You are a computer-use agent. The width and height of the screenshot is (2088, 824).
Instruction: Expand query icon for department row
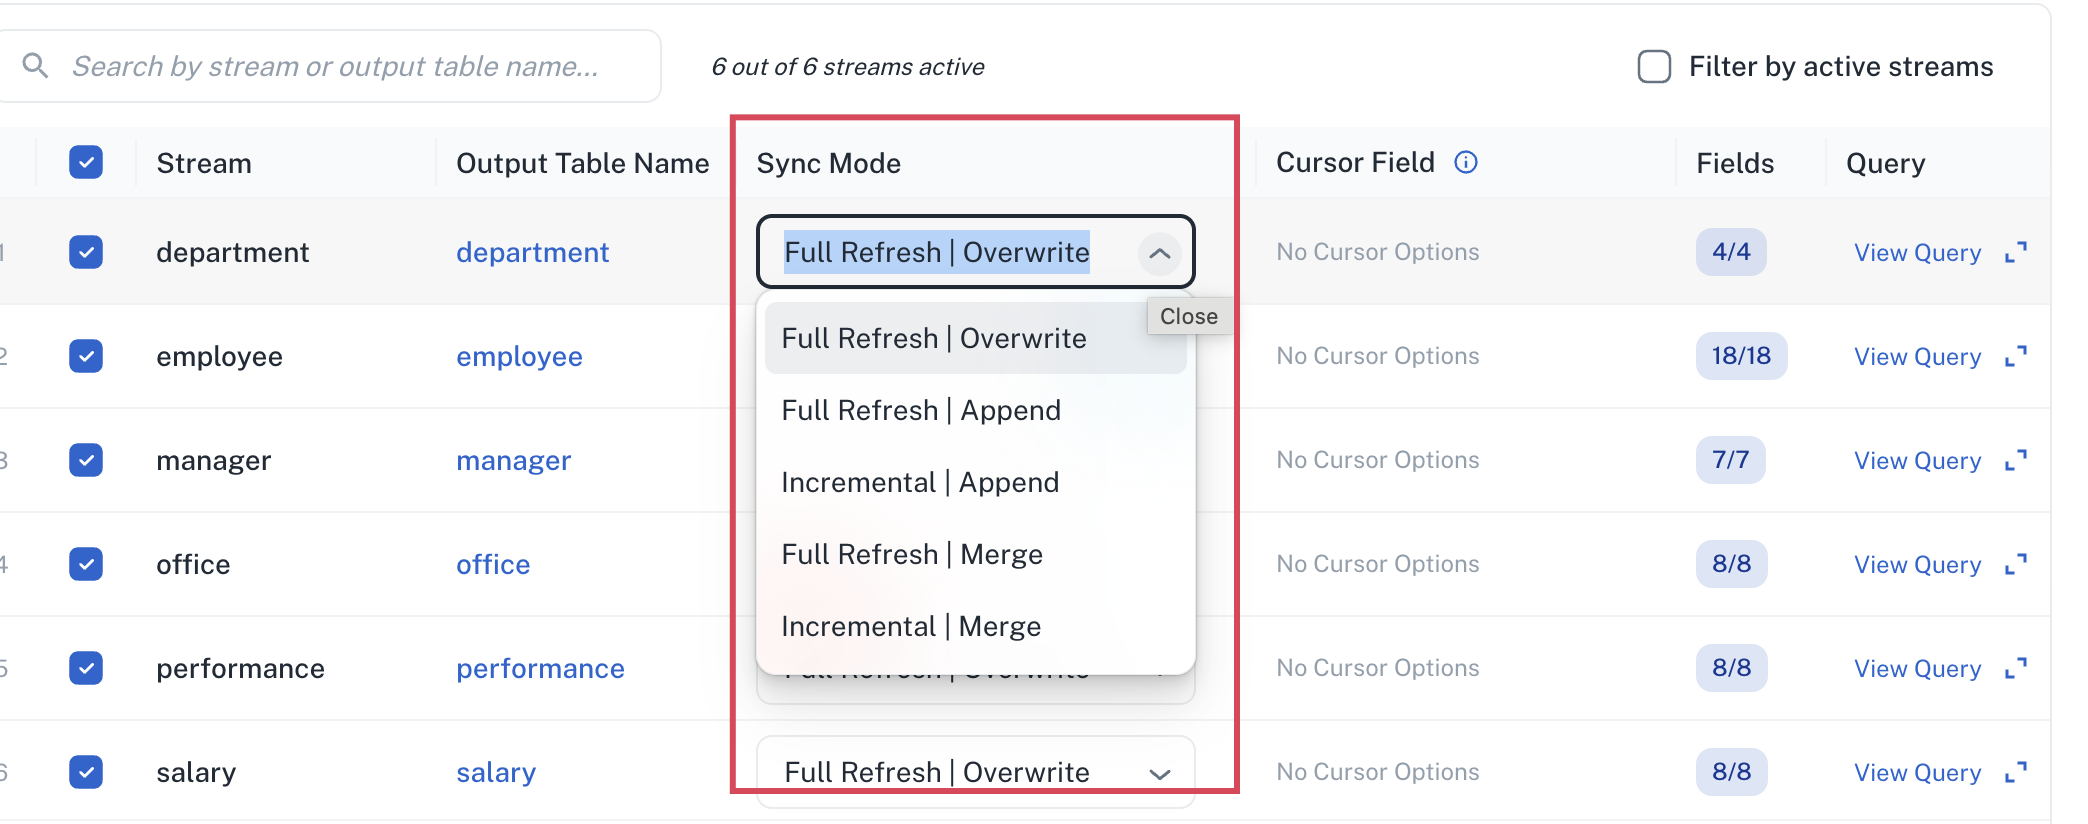(2016, 252)
